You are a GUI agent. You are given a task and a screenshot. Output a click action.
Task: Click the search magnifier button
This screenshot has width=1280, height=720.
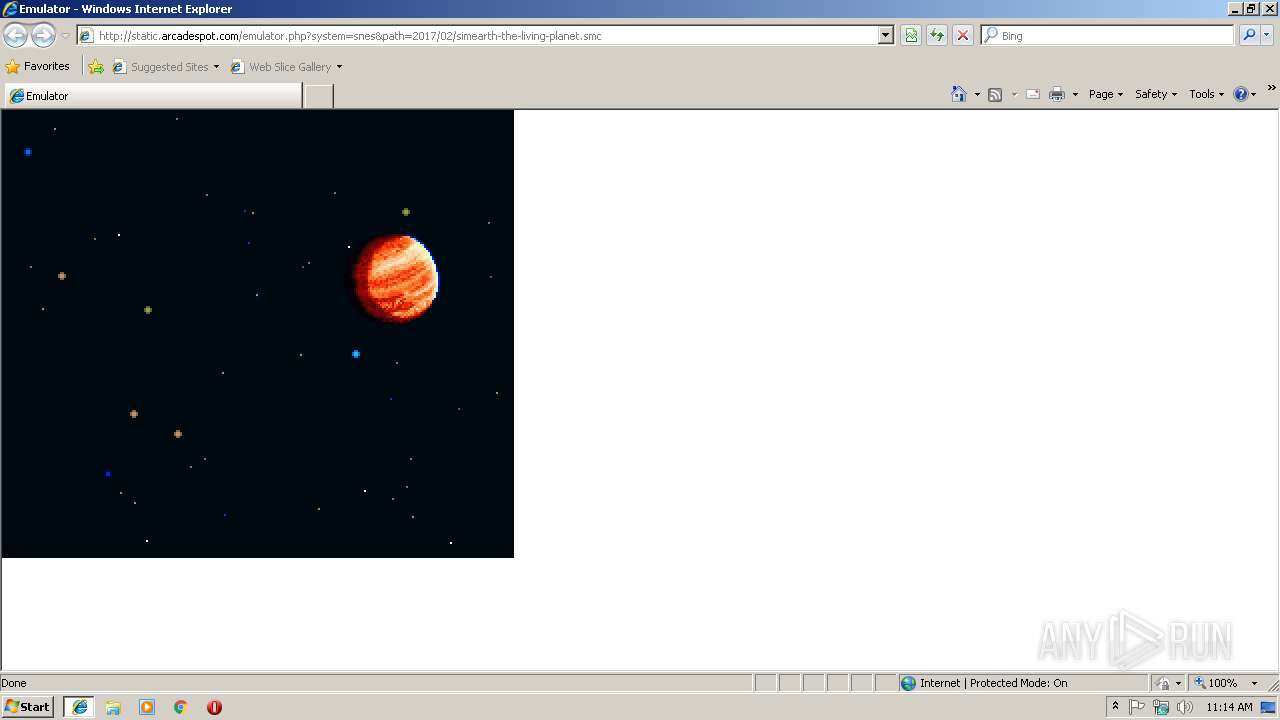point(1249,36)
